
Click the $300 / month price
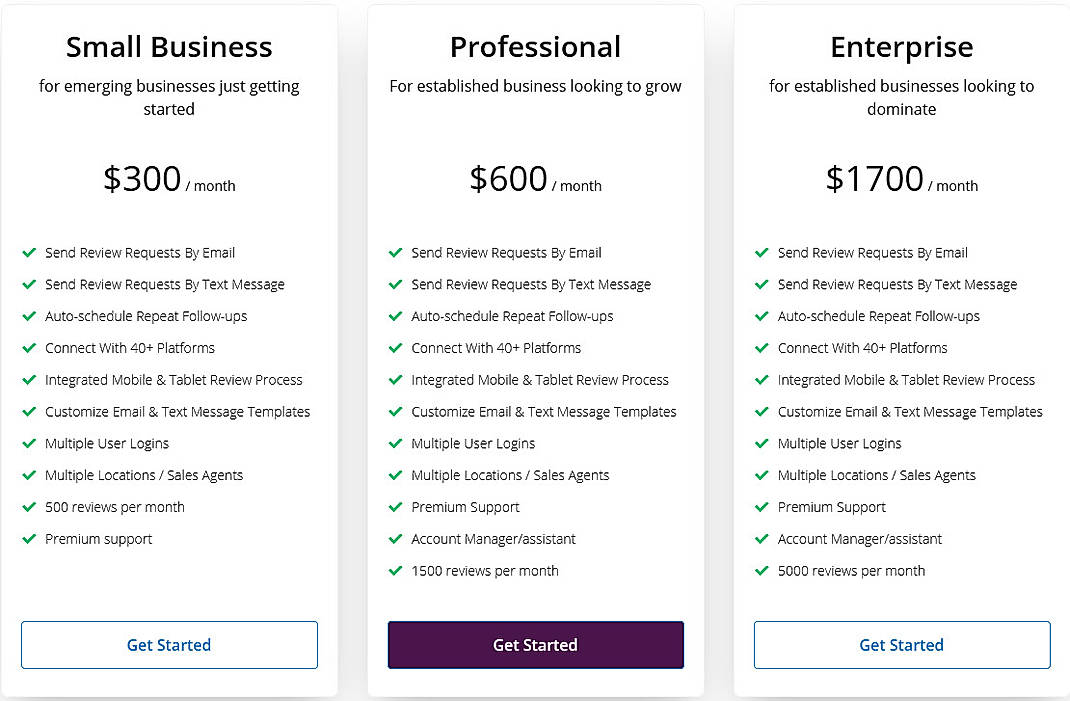coord(169,180)
